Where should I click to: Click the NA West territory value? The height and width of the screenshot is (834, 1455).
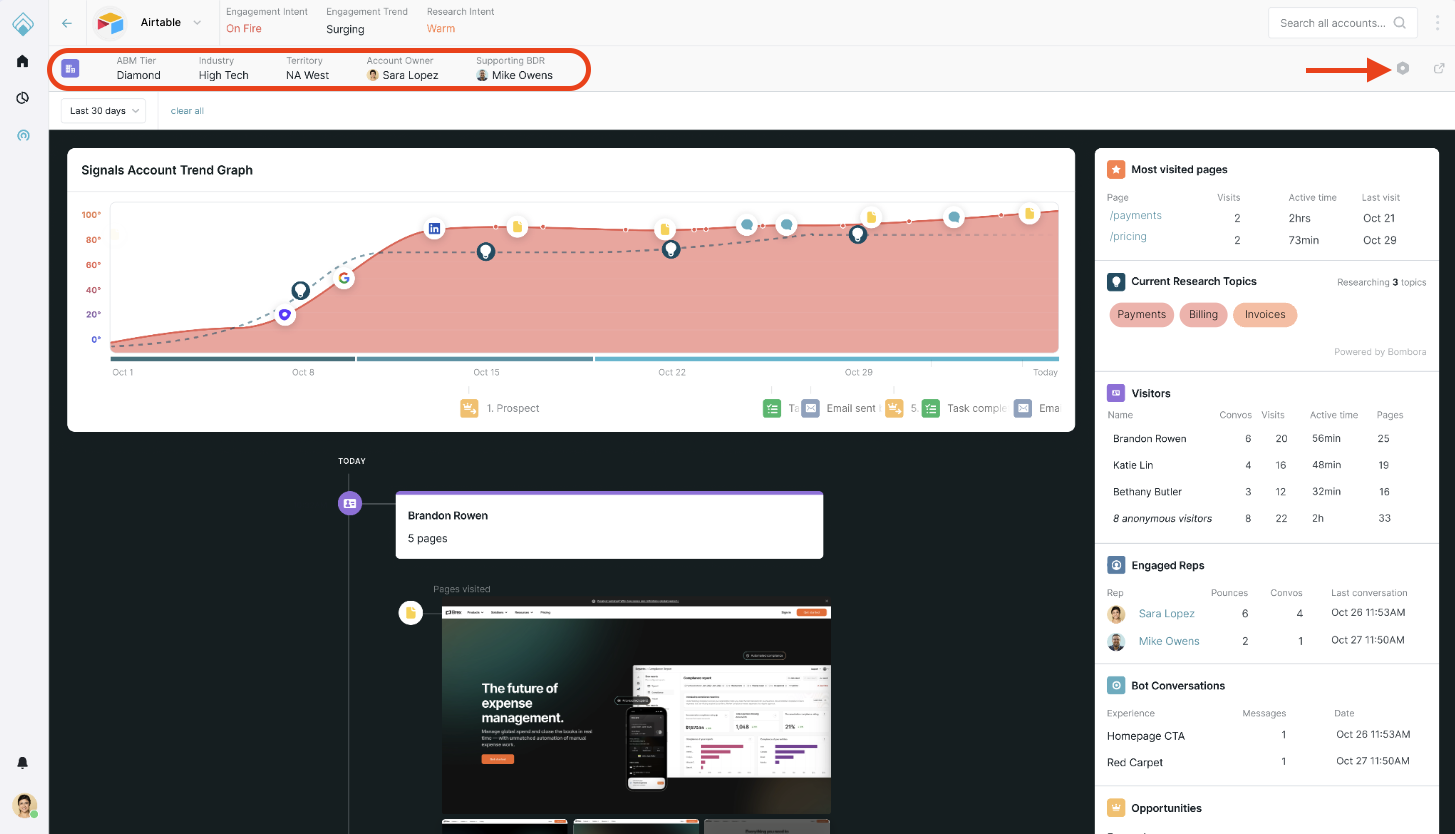pyautogui.click(x=307, y=75)
